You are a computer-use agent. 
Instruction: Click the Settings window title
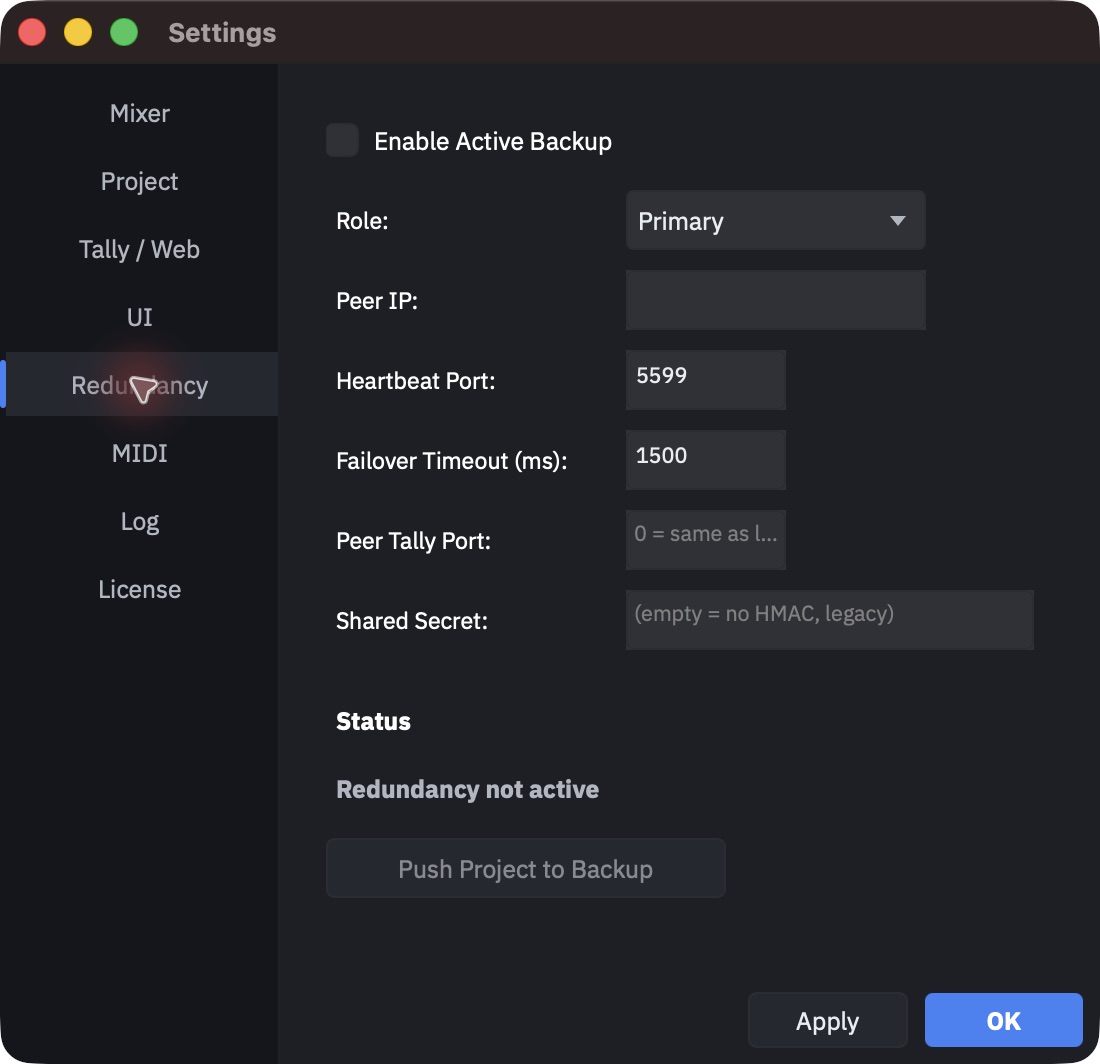[222, 33]
